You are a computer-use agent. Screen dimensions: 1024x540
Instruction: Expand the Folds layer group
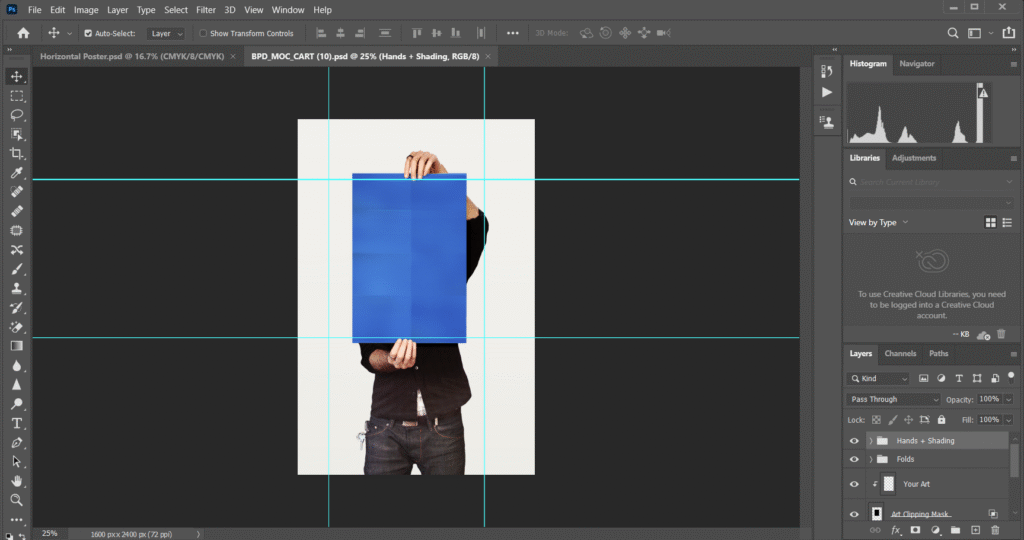[871, 460]
